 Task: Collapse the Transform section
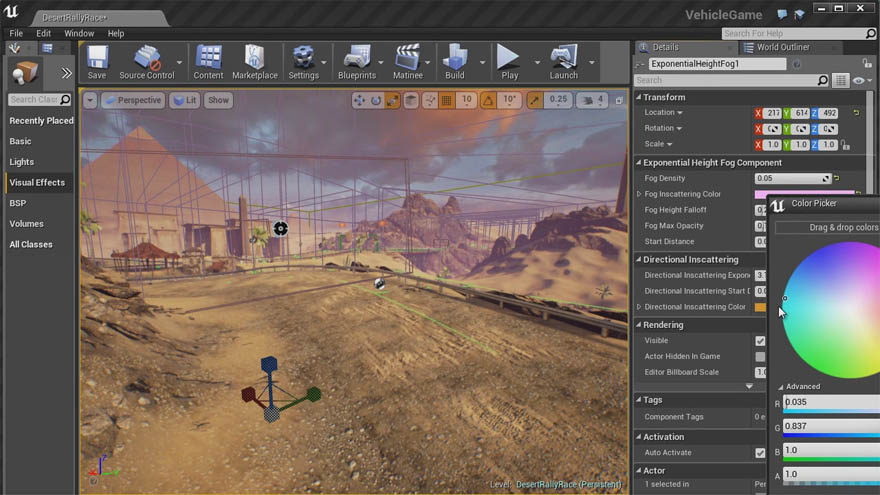click(639, 97)
